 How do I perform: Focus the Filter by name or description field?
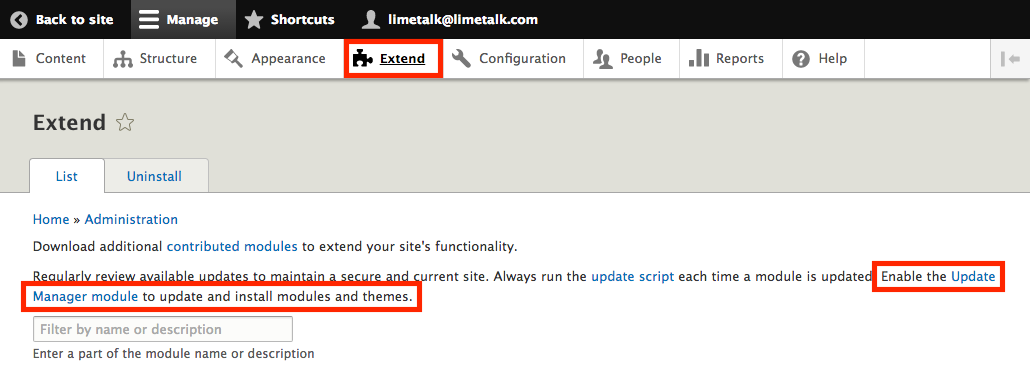pos(163,329)
